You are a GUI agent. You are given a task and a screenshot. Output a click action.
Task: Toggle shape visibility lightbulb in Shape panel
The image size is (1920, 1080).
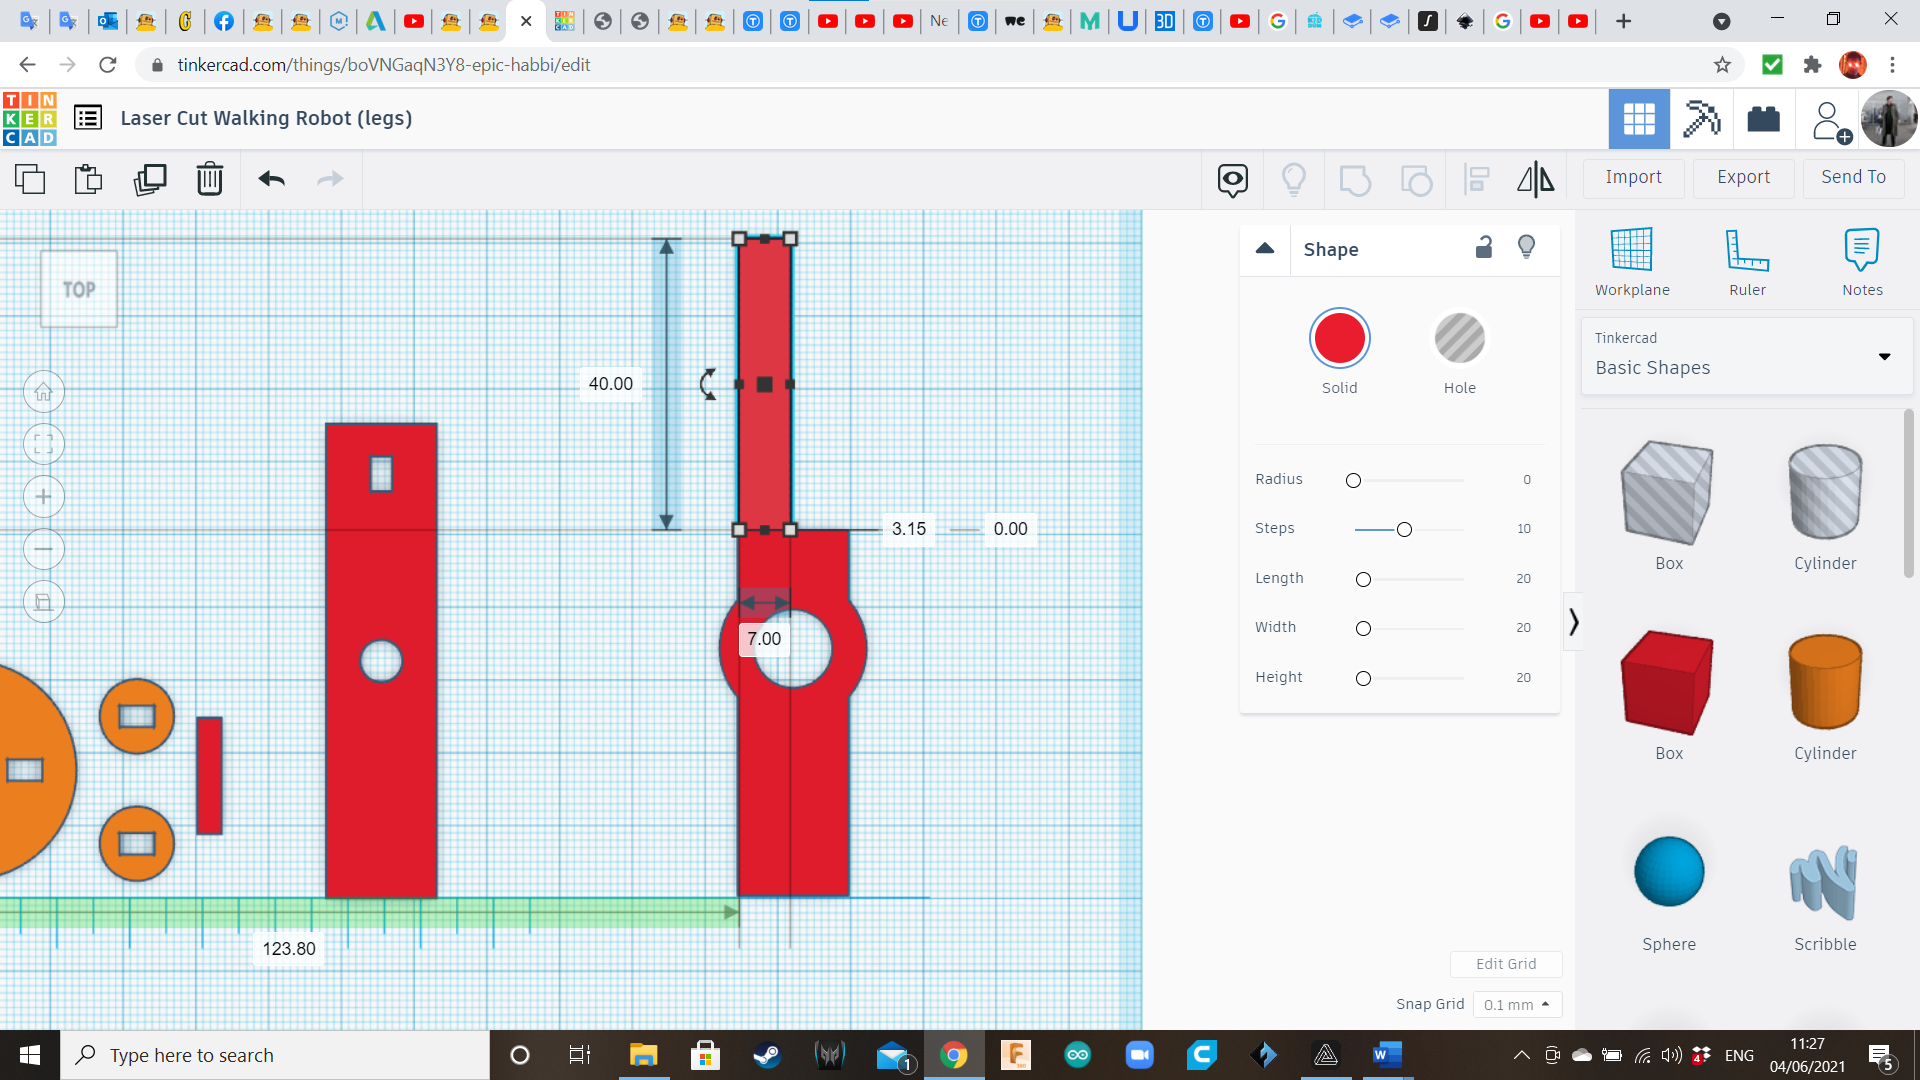(1526, 248)
